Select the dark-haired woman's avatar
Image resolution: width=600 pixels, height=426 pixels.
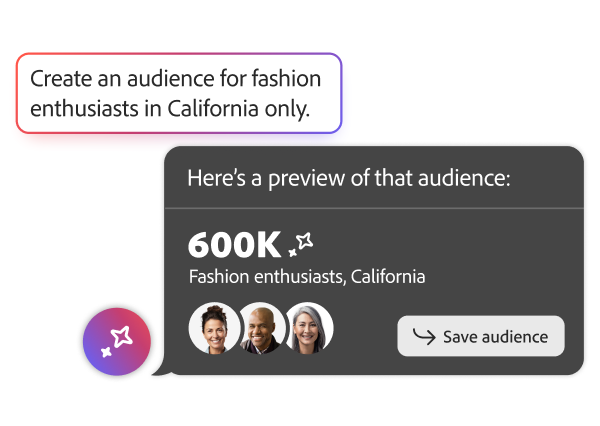214,328
